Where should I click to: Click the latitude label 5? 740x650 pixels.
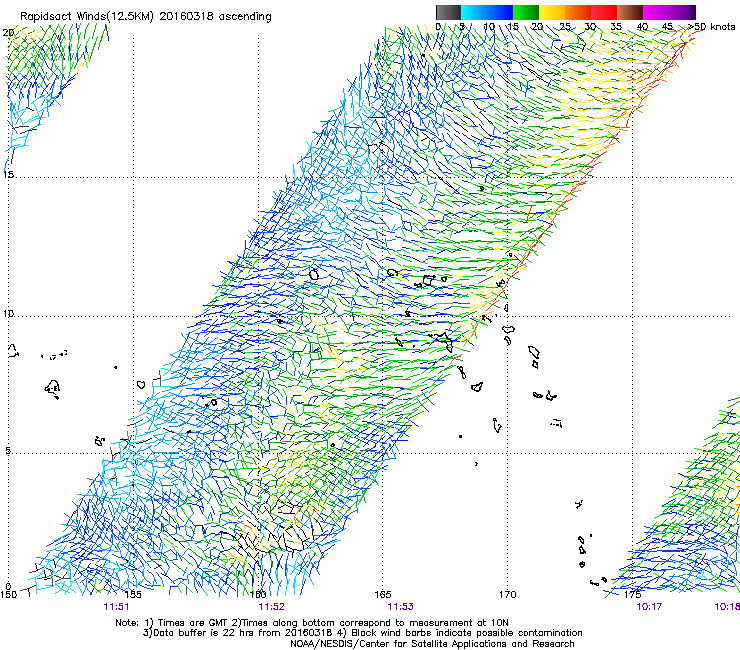[8, 451]
